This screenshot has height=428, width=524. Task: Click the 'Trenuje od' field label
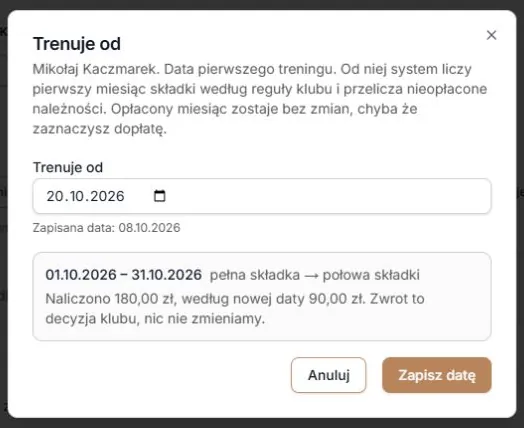pyautogui.click(x=68, y=167)
